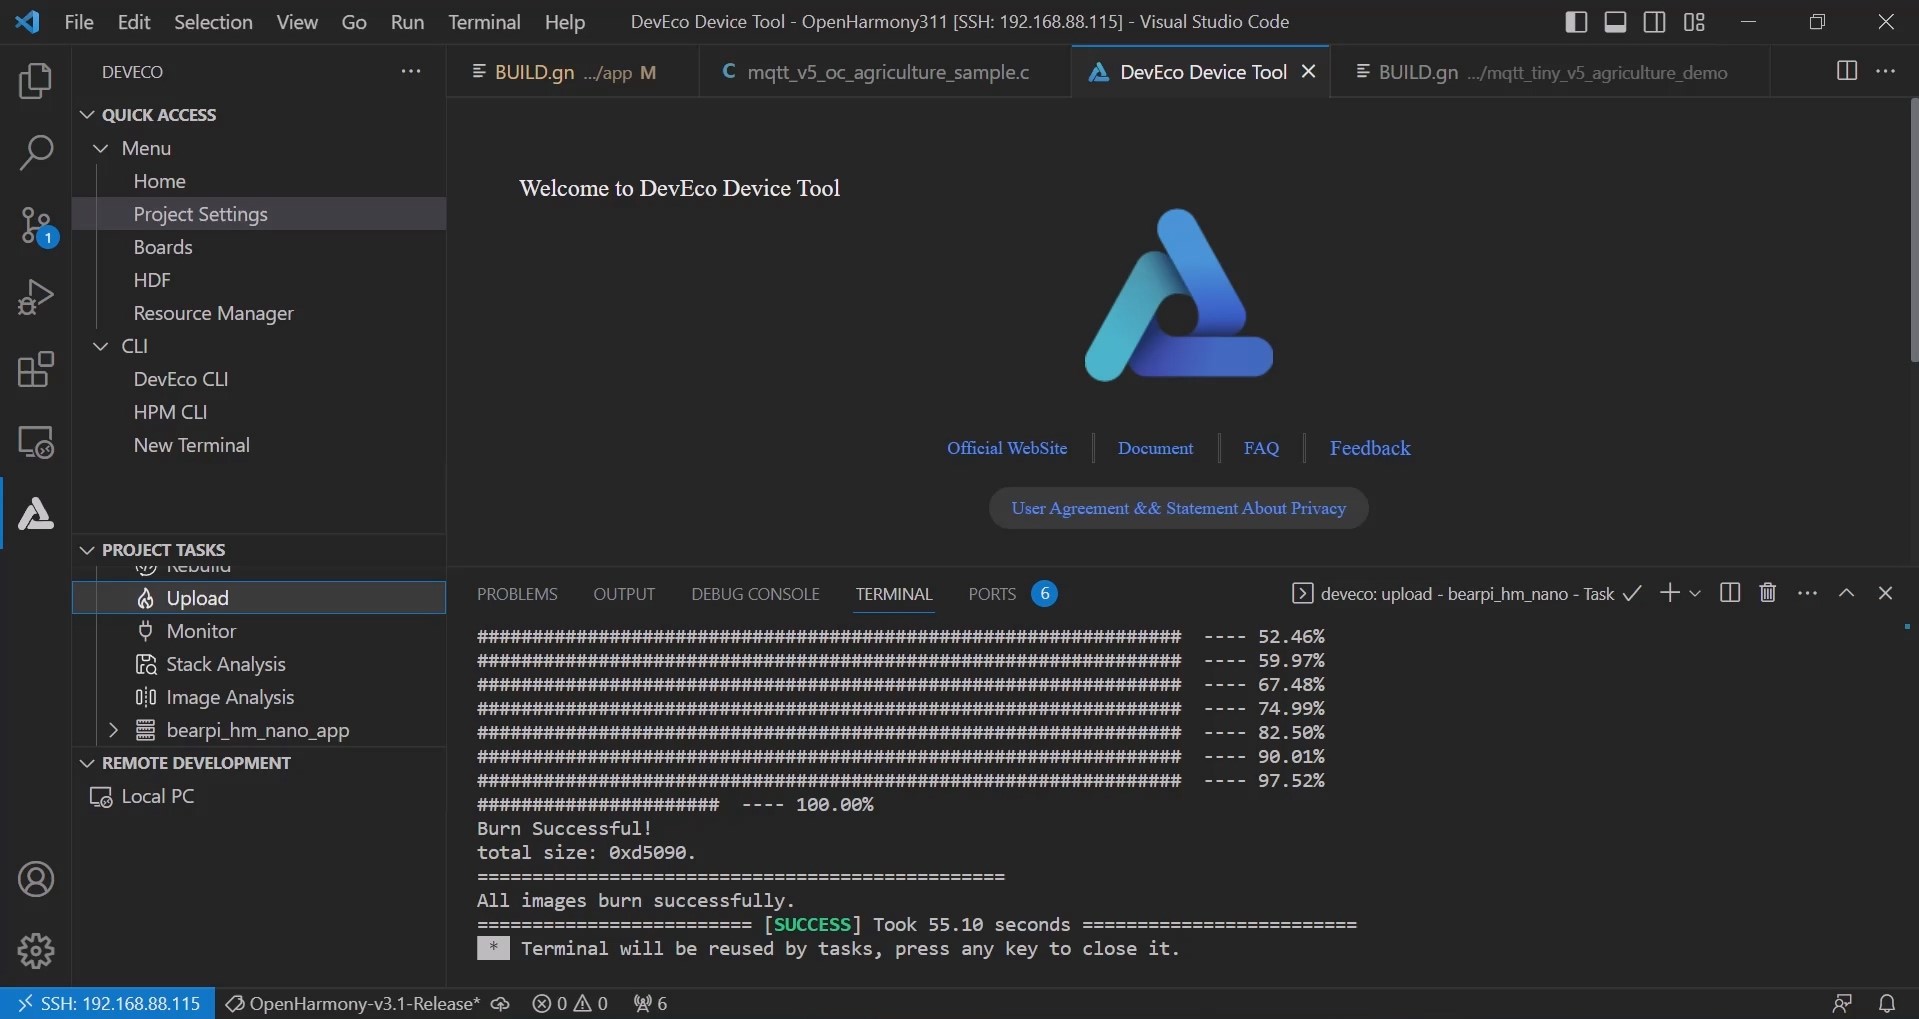Toggle secondary side bar visibility
This screenshot has width=1919, height=1019.
(x=1655, y=22)
